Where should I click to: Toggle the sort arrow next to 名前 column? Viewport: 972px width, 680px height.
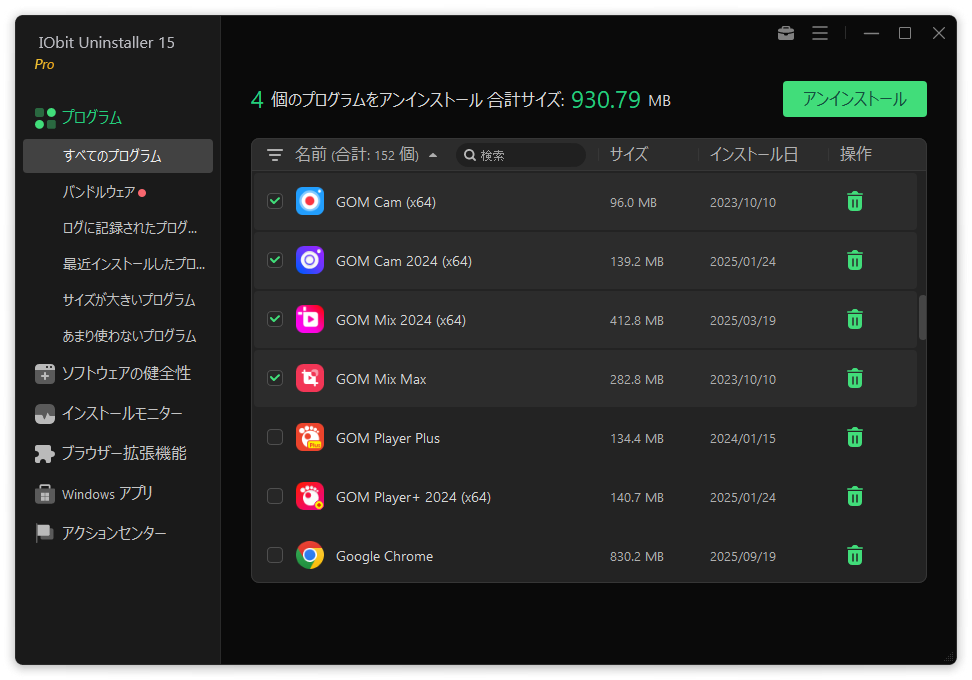coord(433,155)
